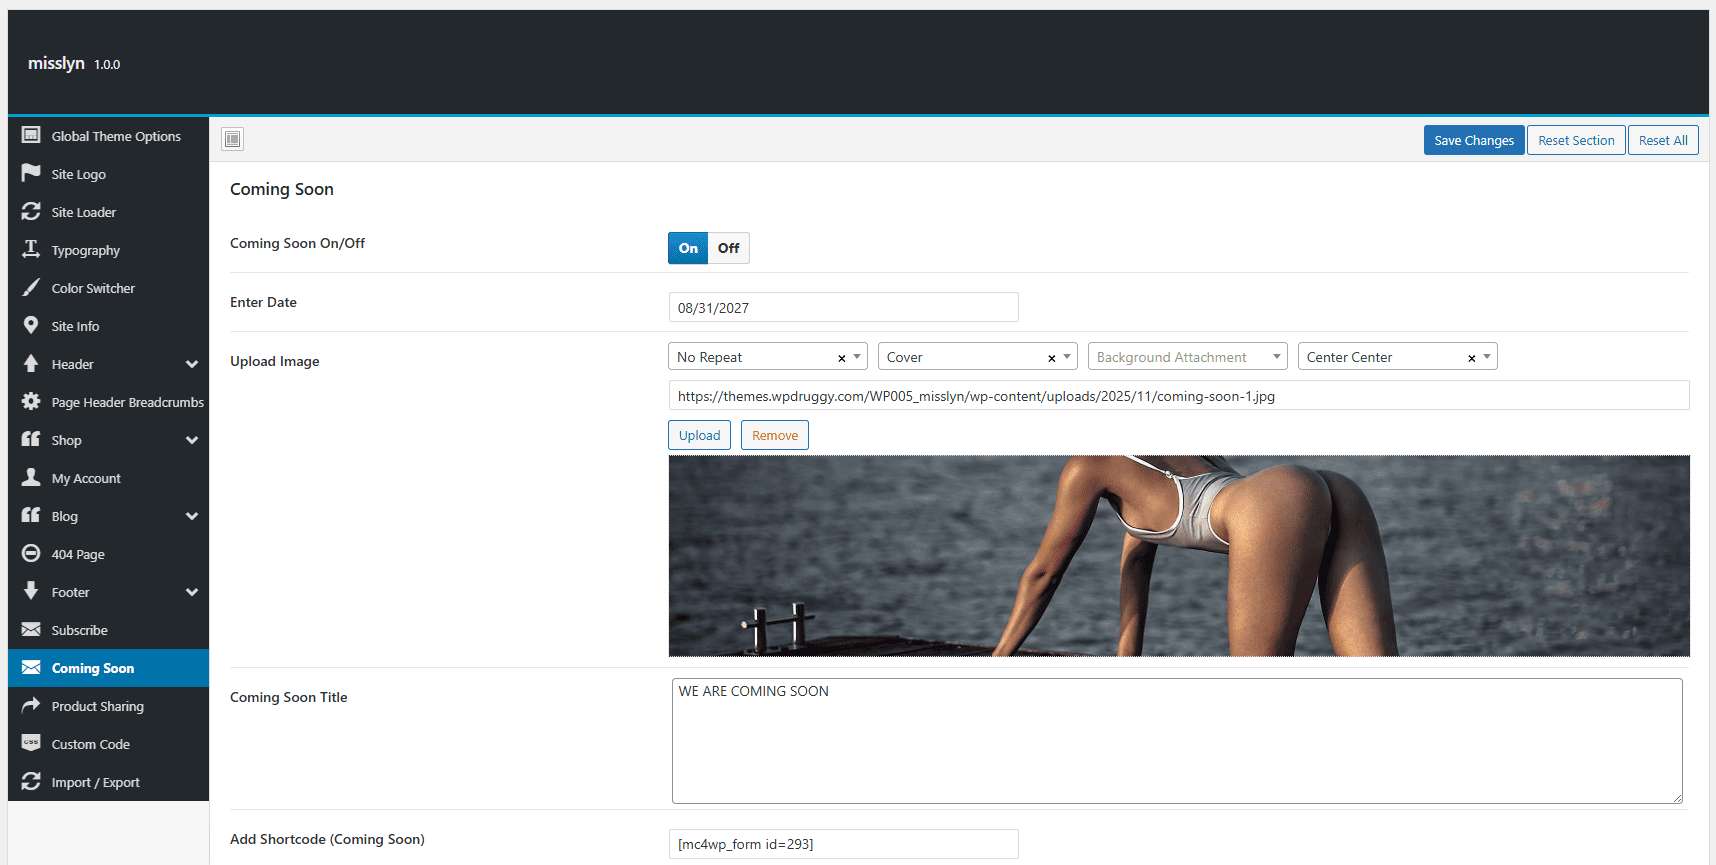
Task: Click the Import / Export sync icon
Action: click(31, 781)
